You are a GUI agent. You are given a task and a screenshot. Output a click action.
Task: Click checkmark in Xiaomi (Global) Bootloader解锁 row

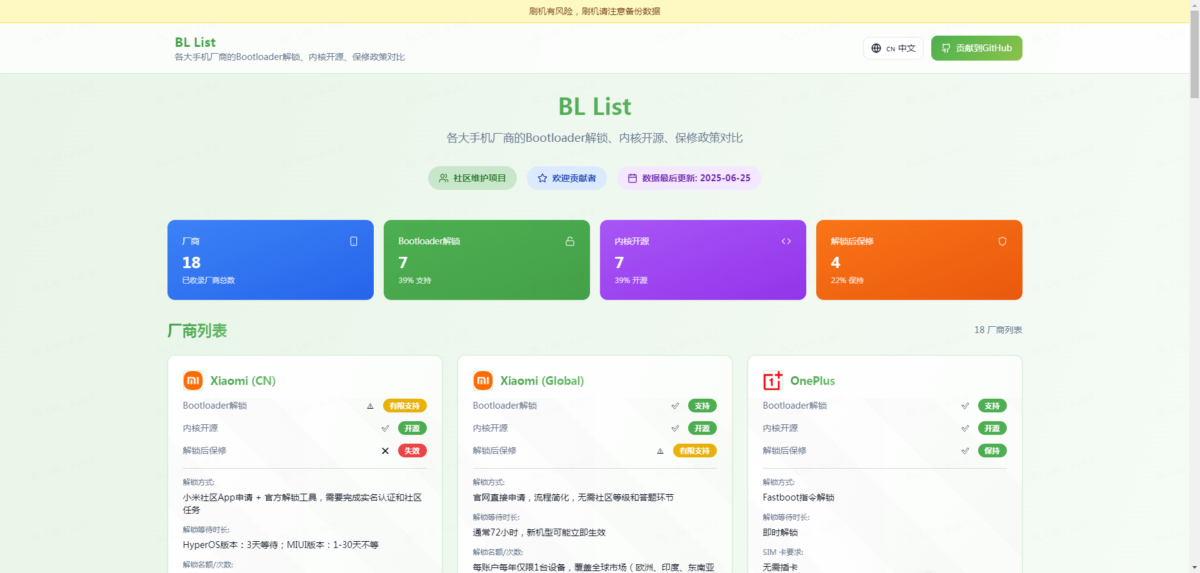(x=675, y=406)
